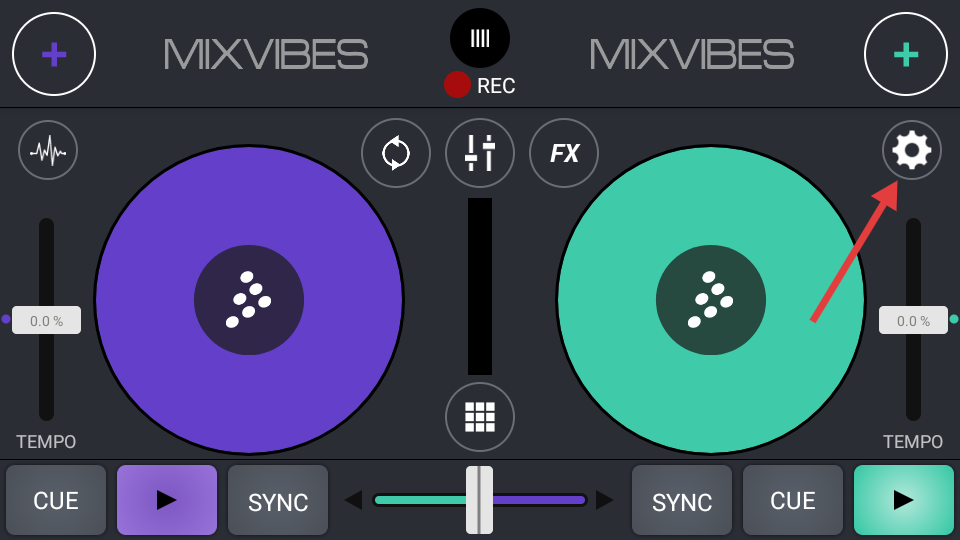960x540 pixels.
Task: Open the sample pads grid icon
Action: click(x=480, y=416)
